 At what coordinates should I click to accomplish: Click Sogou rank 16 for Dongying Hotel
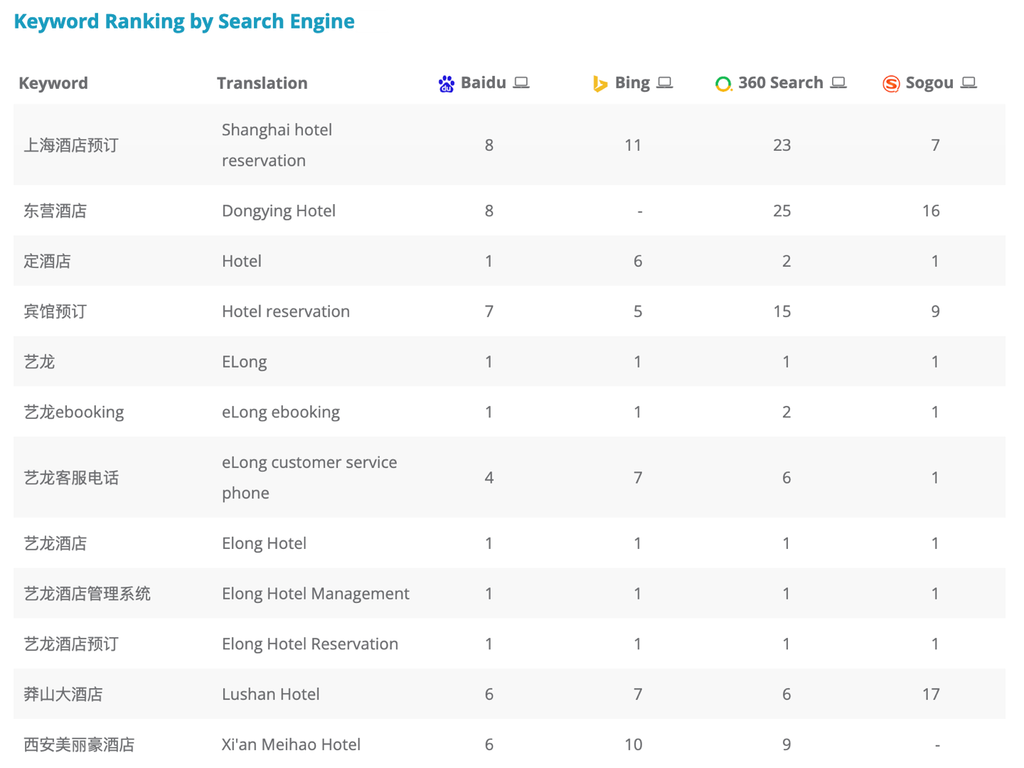coord(931,211)
